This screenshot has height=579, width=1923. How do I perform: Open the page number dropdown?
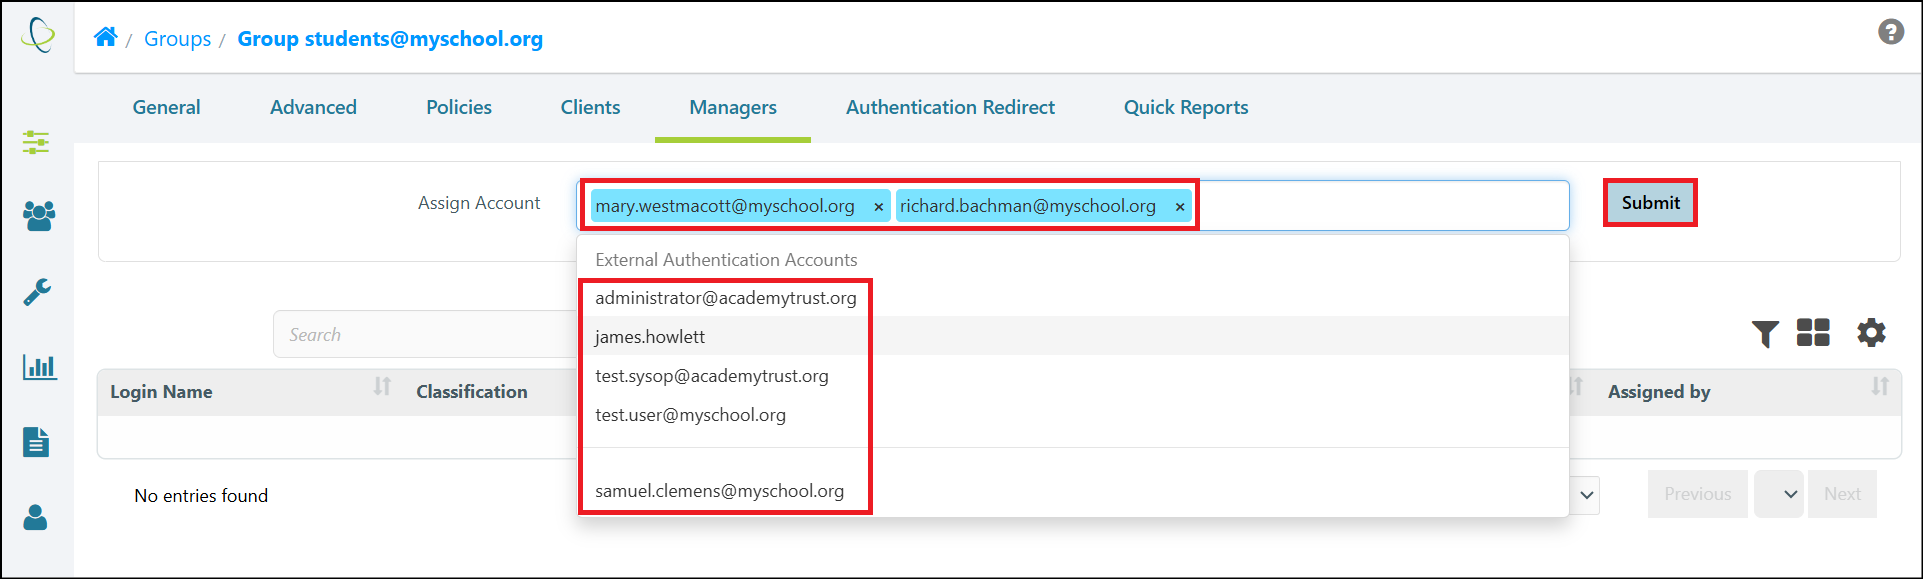(1779, 494)
